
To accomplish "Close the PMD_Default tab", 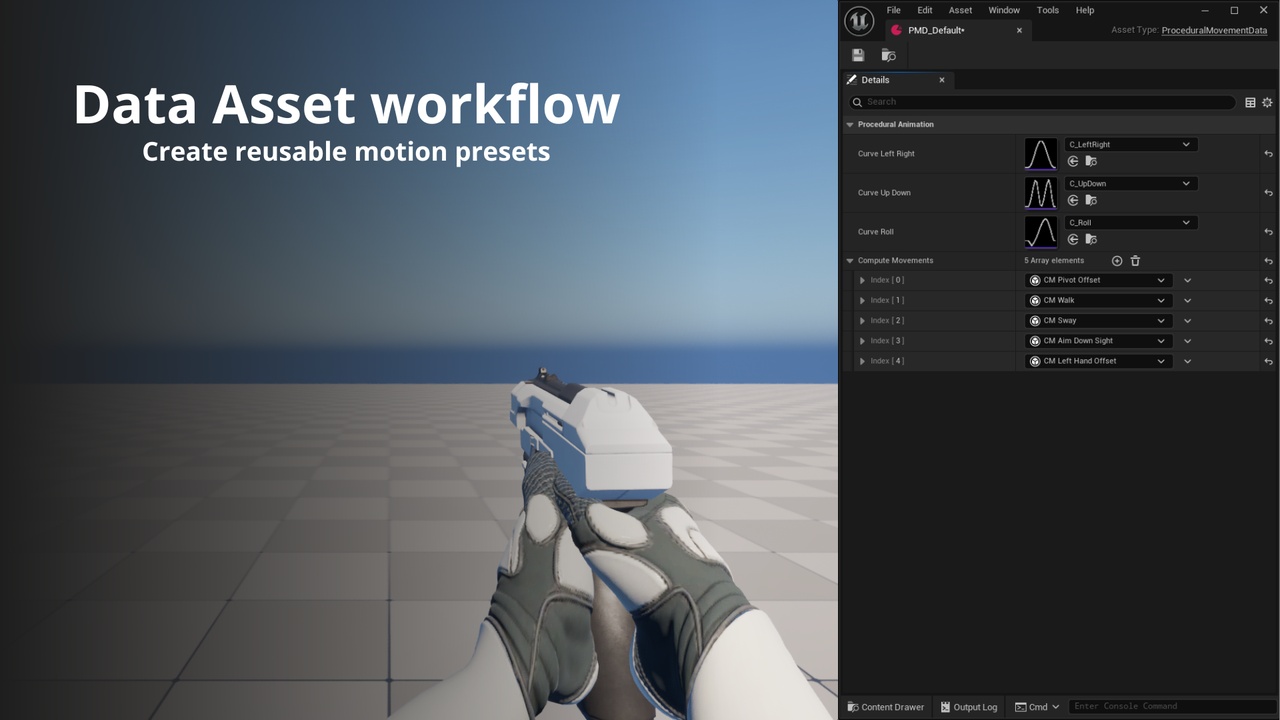I will (x=1019, y=31).
